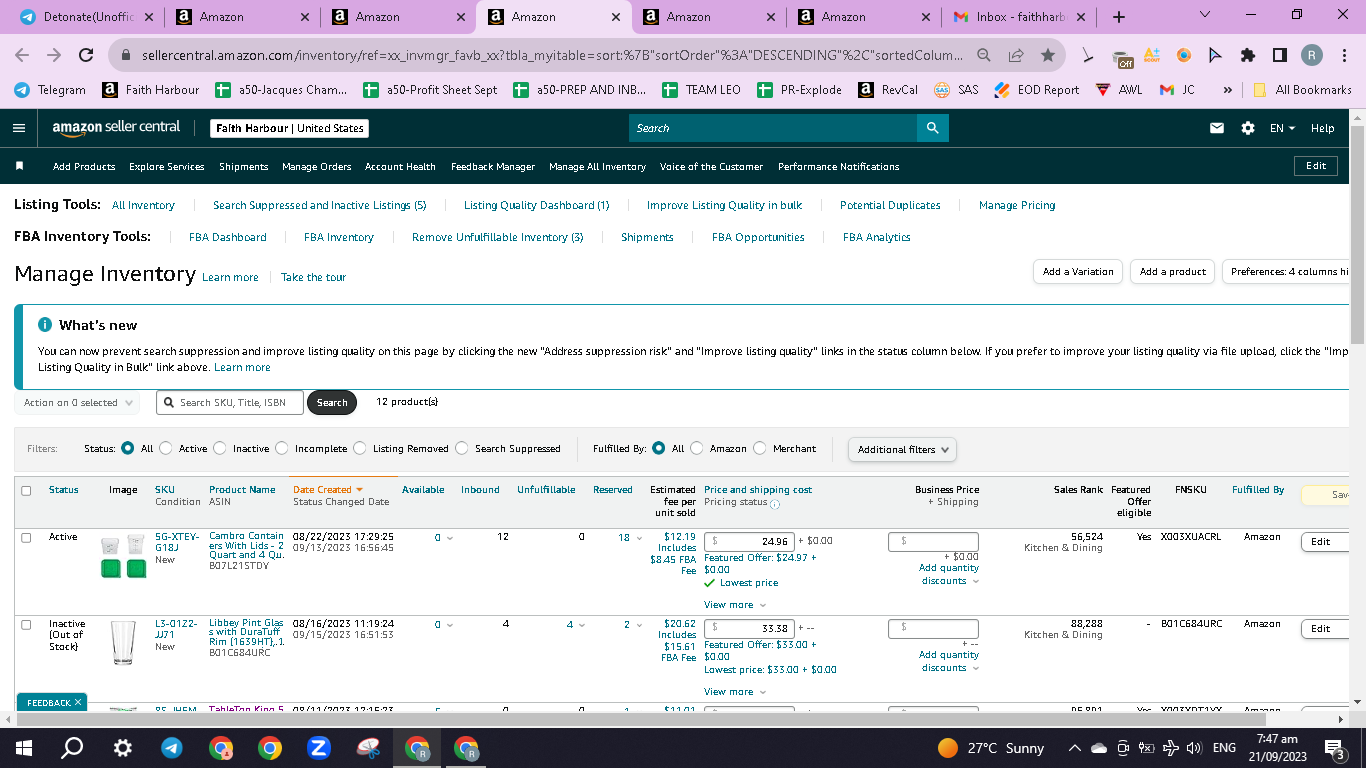
Task: Expand Add quantity discounts for Cambro row
Action: [x=948, y=575]
